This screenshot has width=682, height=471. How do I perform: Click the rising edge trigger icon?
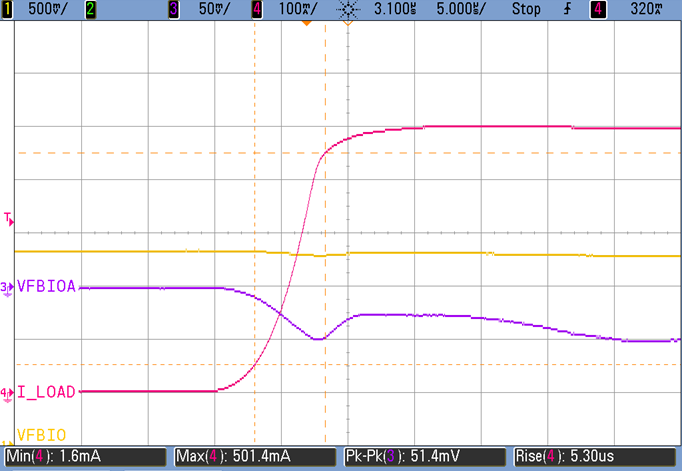coord(570,9)
